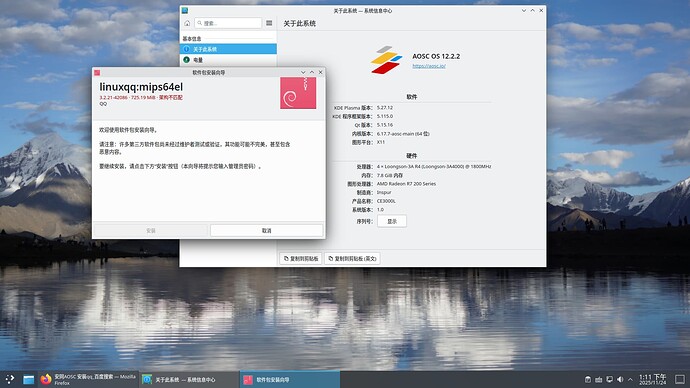The image size is (690, 388).
Task: Switch to the Firefox taskbar window
Action: pyautogui.click(x=88, y=379)
